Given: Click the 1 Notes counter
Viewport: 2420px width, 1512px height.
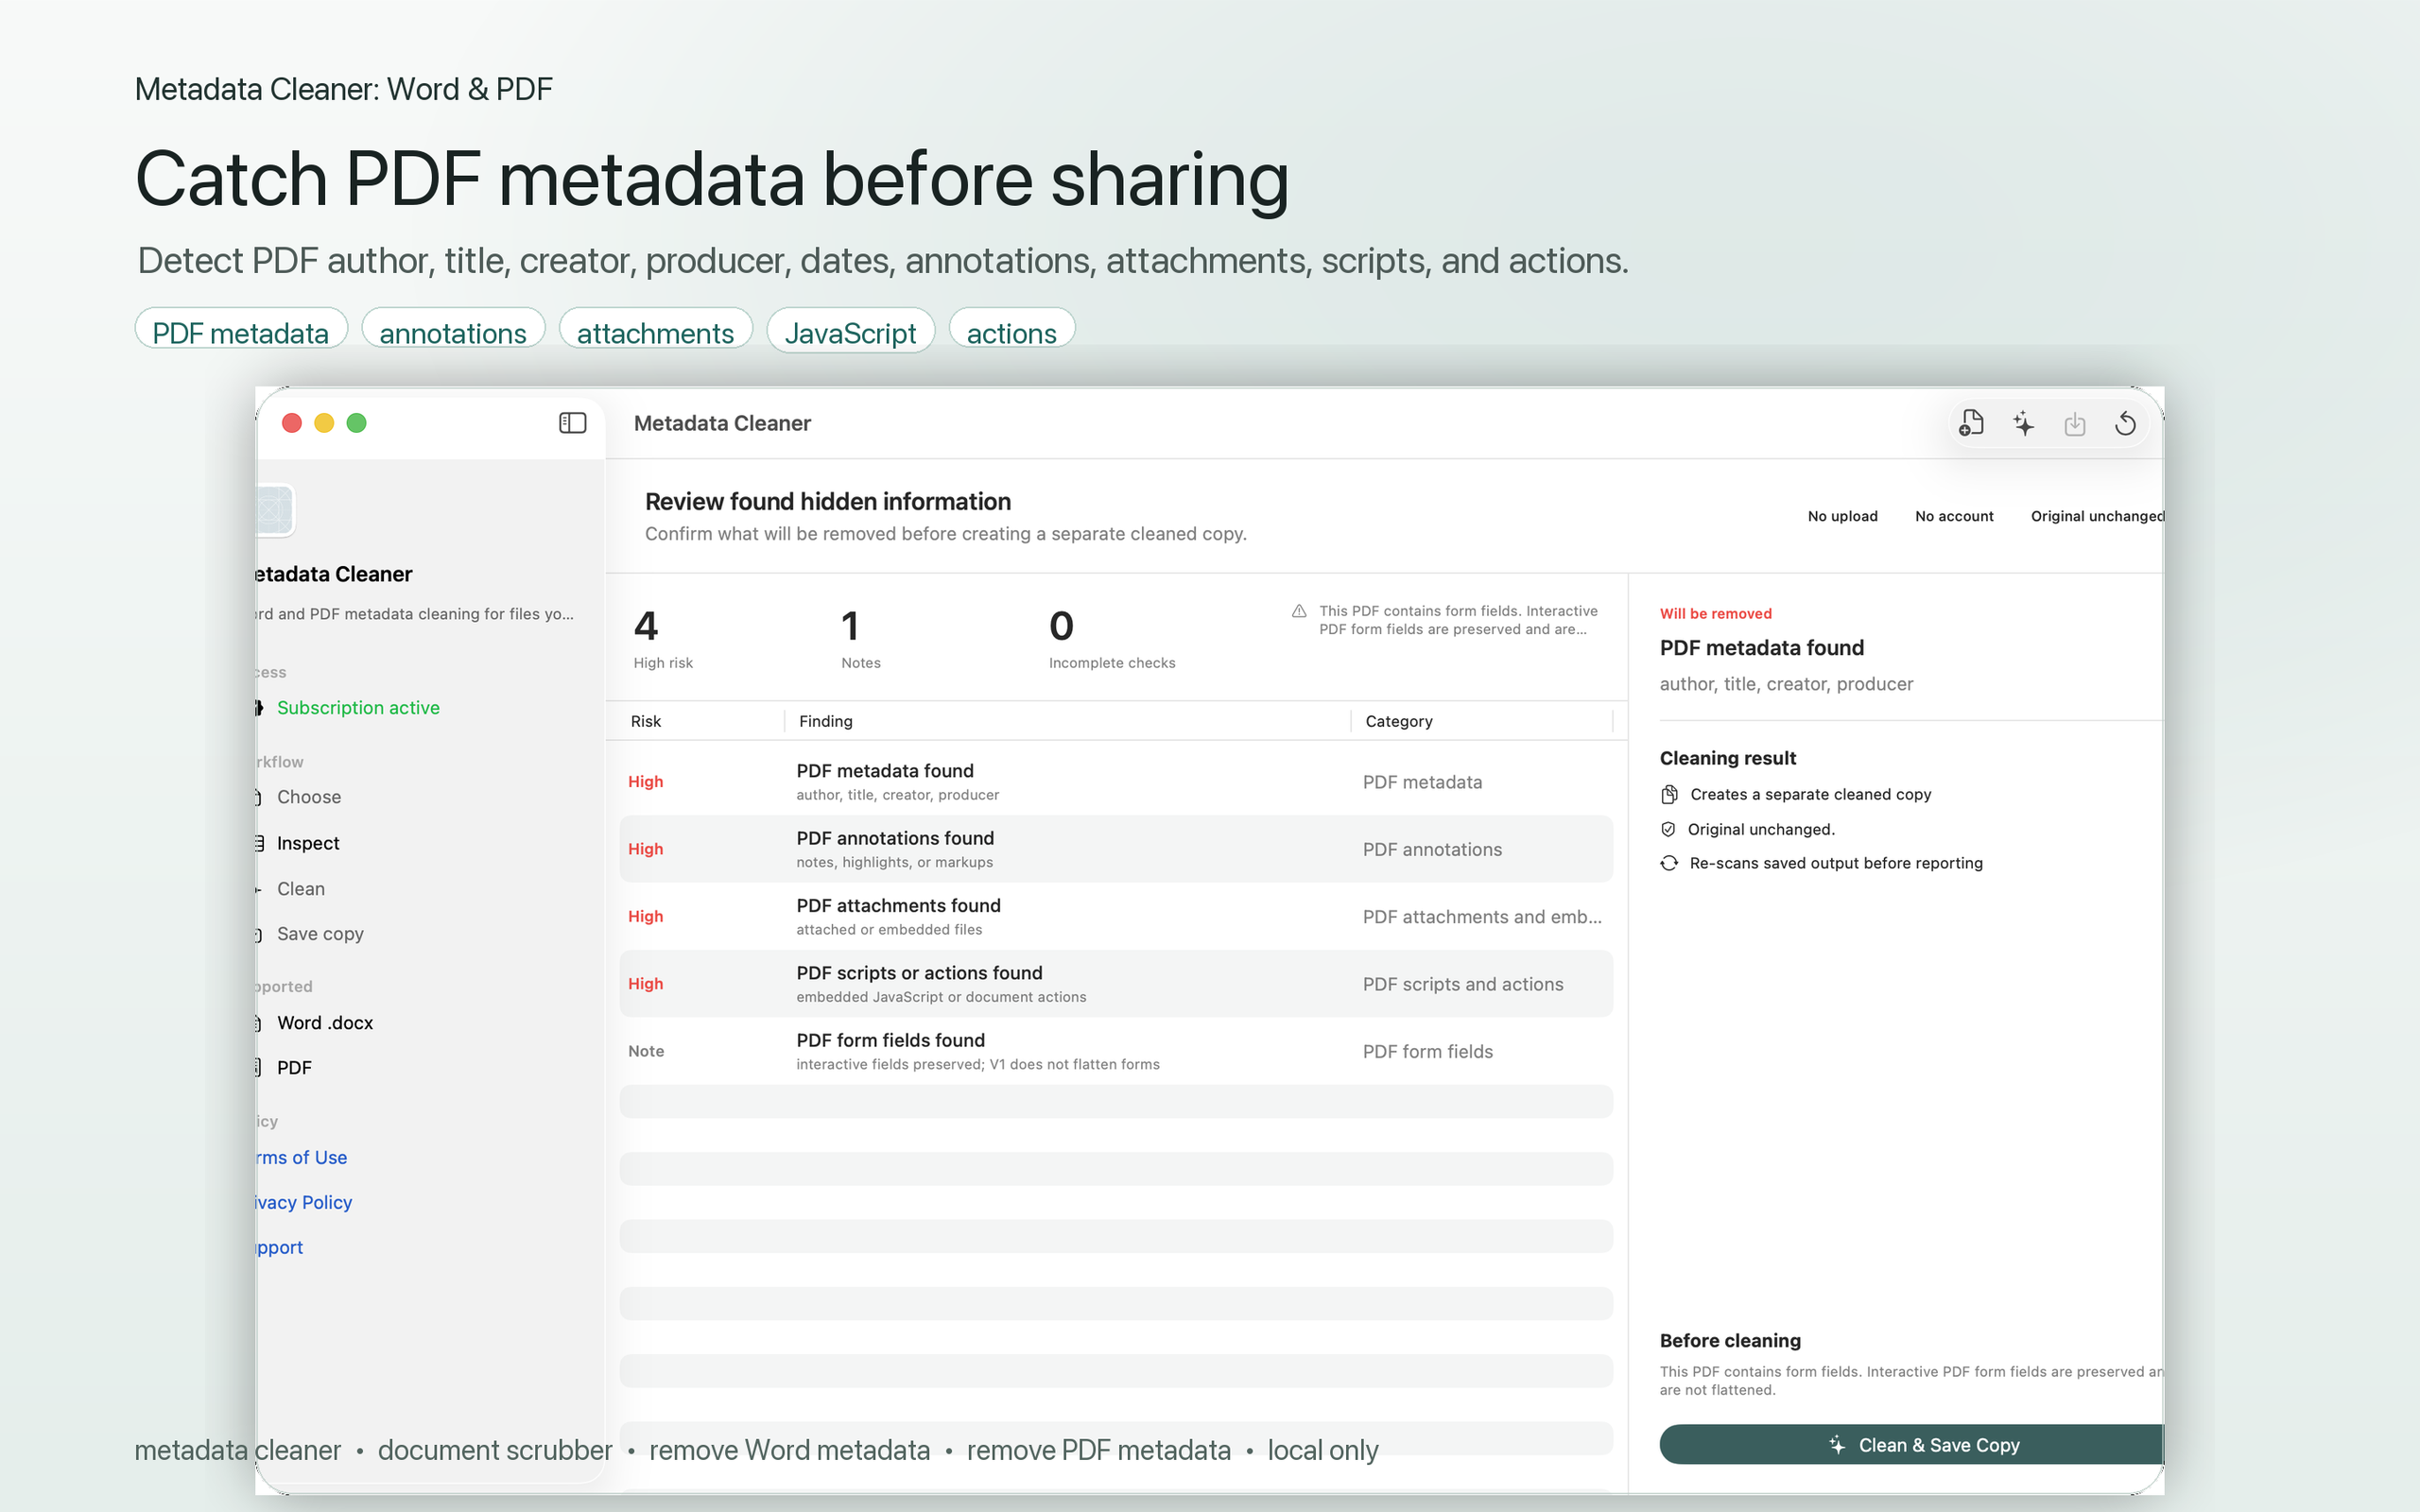Looking at the screenshot, I should [860, 638].
